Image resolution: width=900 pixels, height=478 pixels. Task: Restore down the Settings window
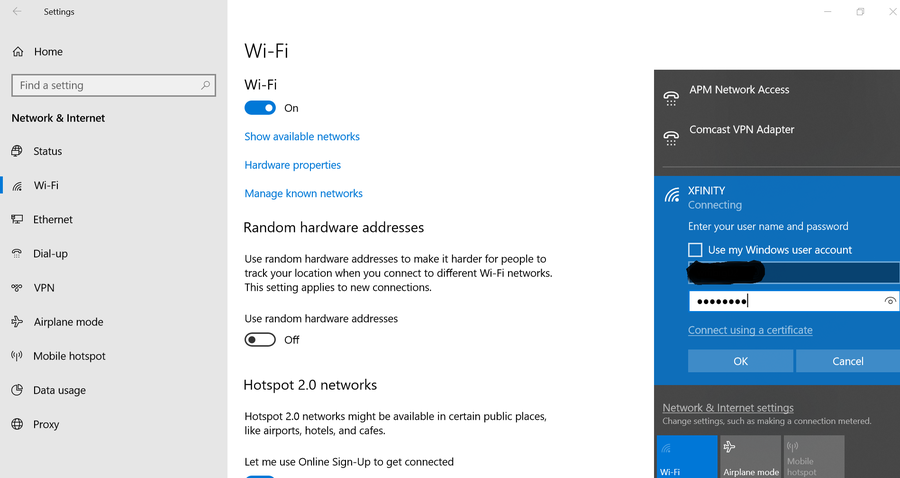[860, 11]
